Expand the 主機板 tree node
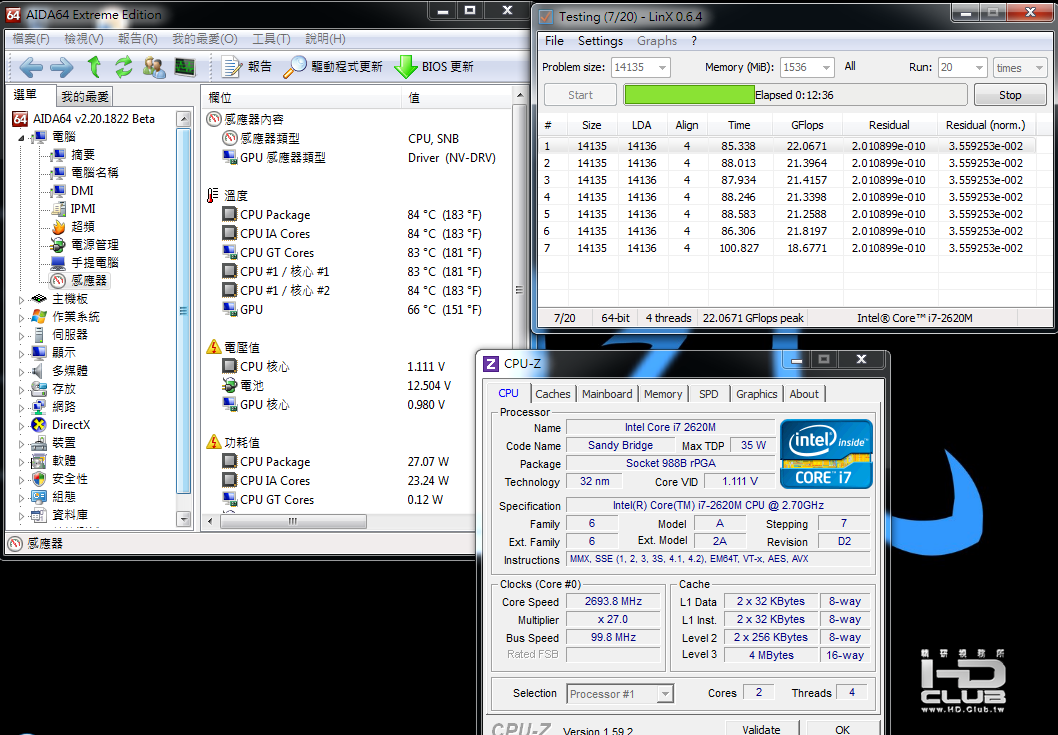 [22, 299]
